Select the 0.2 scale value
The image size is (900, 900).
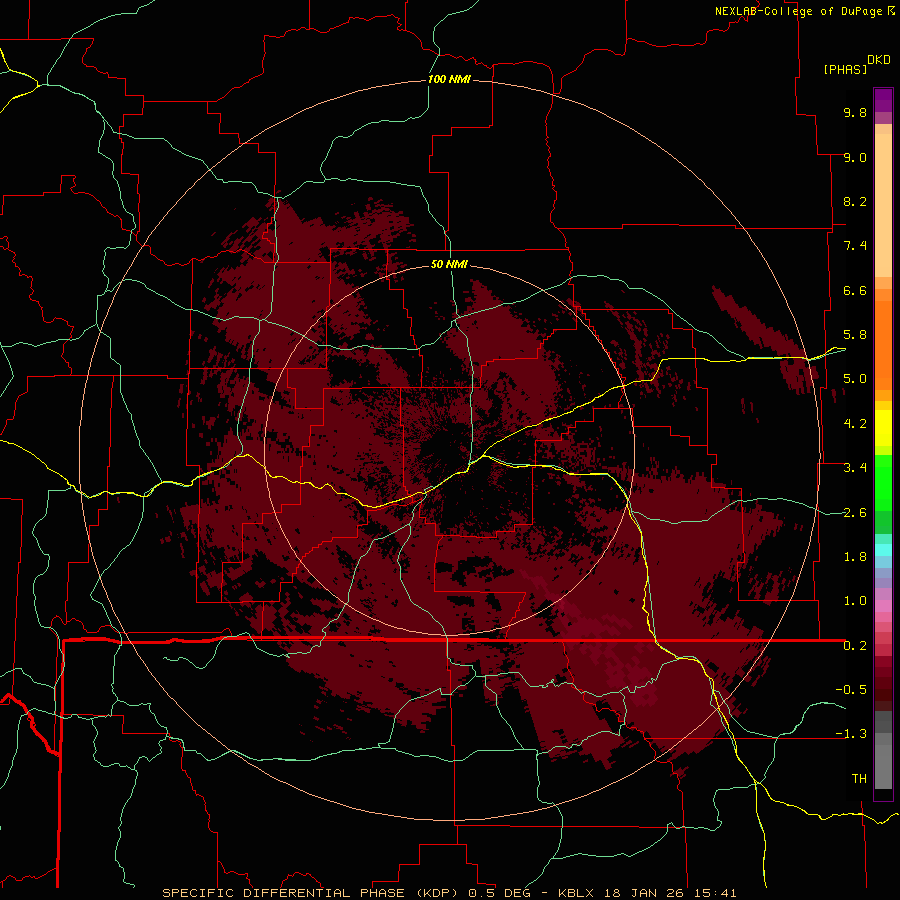pyautogui.click(x=855, y=646)
